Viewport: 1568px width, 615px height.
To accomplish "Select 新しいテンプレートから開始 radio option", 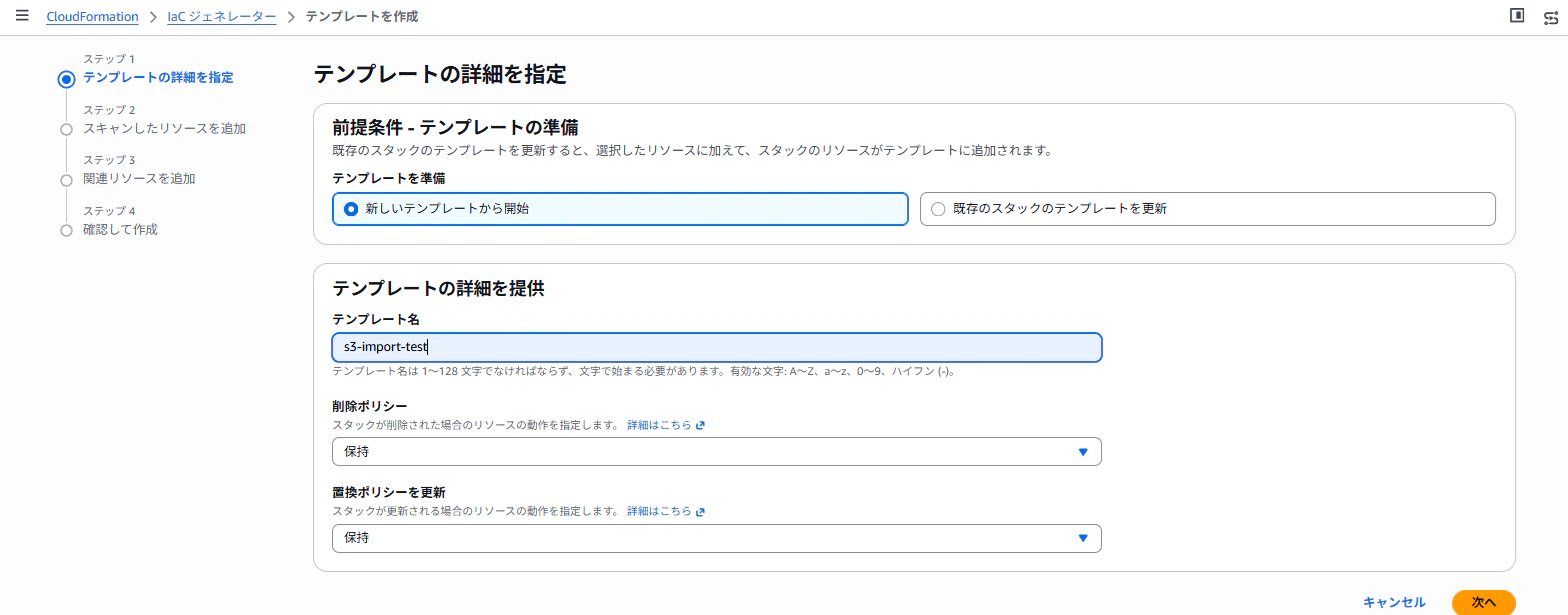I will [620, 209].
